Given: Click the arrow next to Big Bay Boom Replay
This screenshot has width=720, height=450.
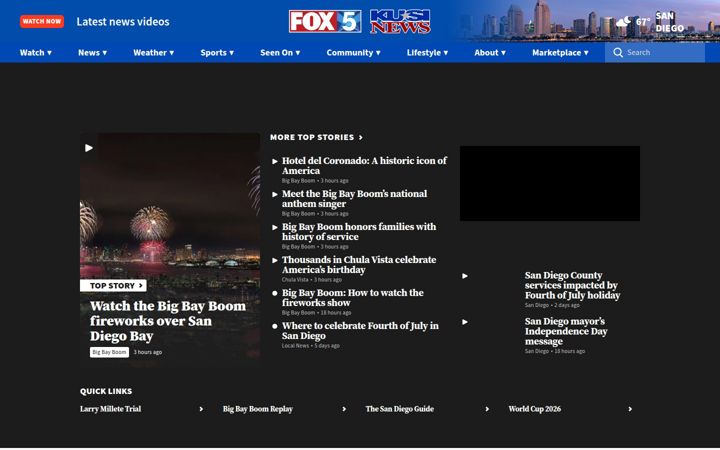Looking at the screenshot, I should pos(344,409).
